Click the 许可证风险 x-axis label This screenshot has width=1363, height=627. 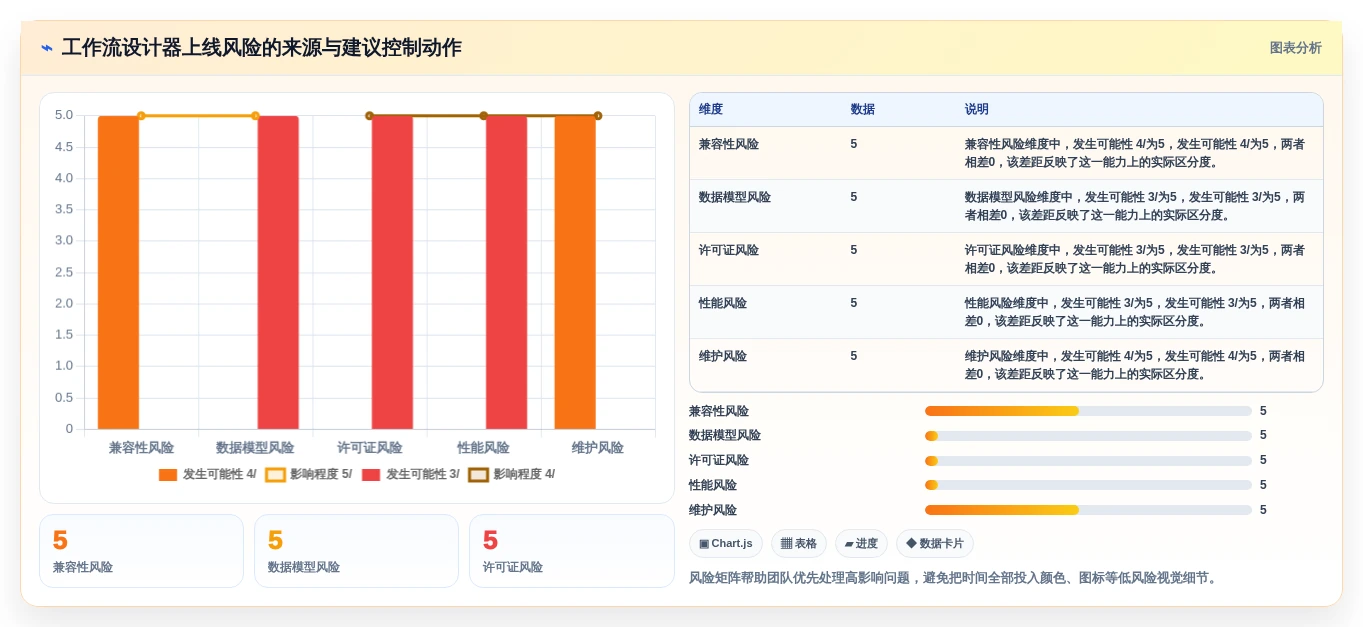pyautogui.click(x=370, y=448)
